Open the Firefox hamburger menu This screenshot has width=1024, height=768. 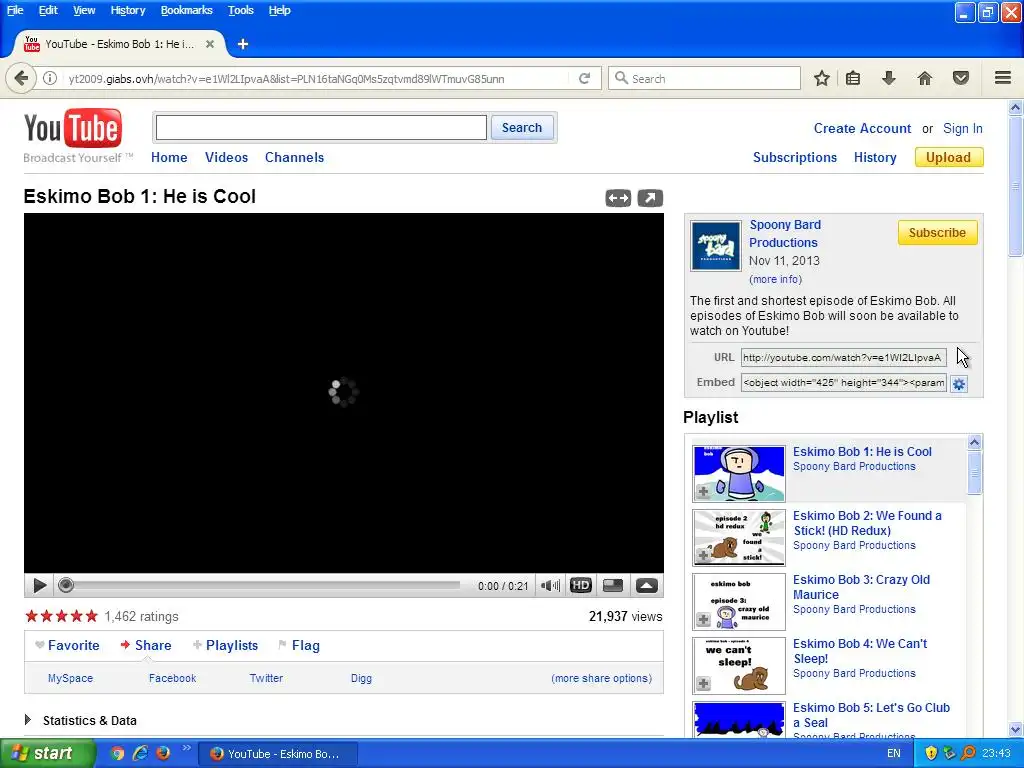click(1003, 78)
